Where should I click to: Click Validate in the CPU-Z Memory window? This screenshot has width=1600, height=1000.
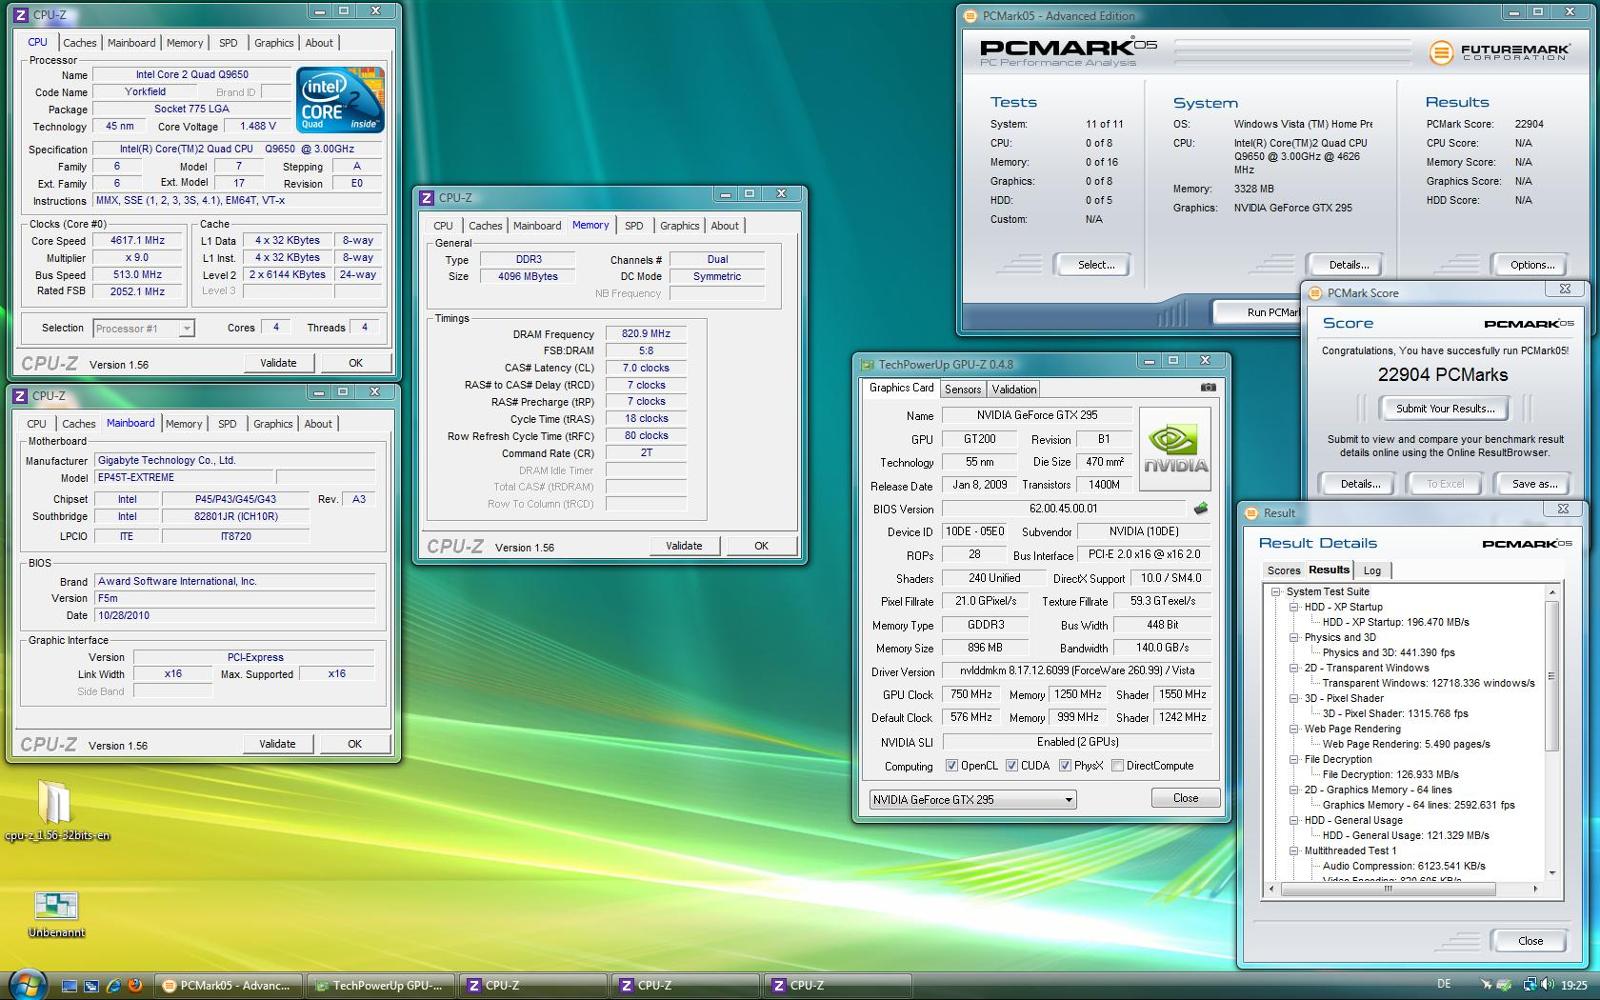tap(684, 546)
